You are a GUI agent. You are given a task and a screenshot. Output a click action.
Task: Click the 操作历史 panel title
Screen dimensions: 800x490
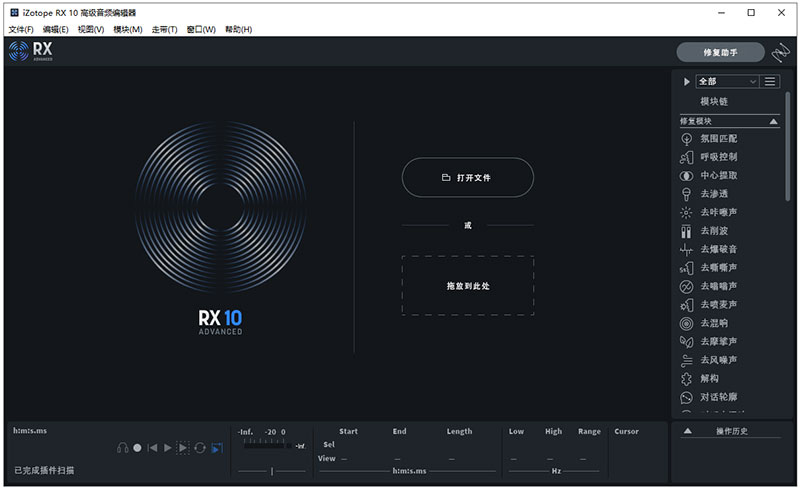tap(732, 431)
